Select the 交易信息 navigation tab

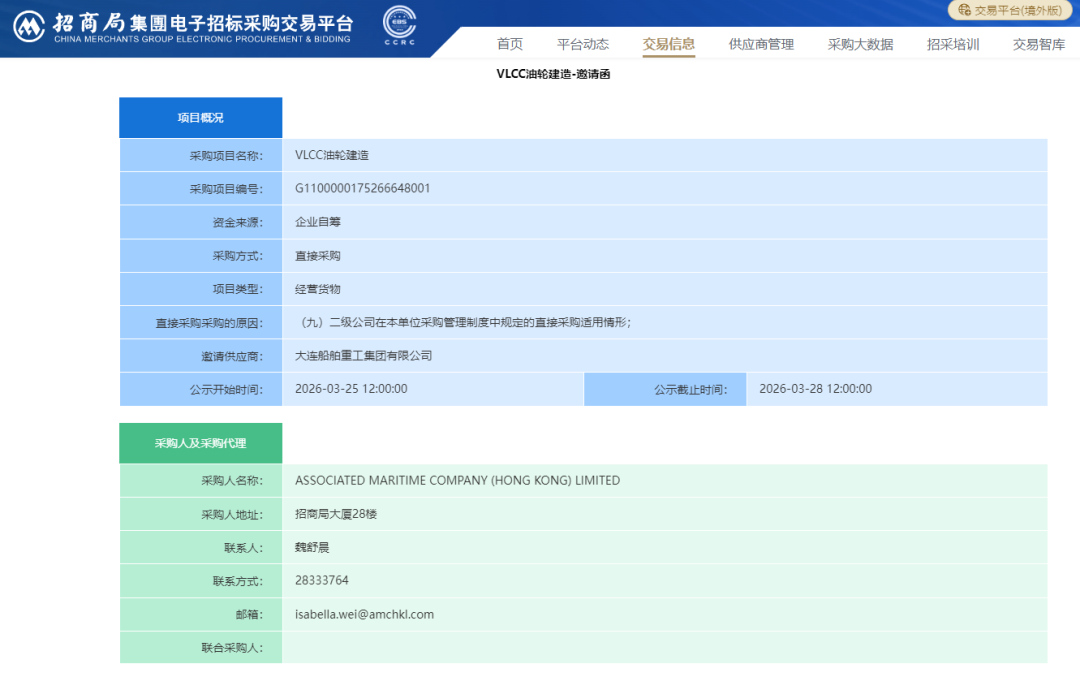coord(668,44)
